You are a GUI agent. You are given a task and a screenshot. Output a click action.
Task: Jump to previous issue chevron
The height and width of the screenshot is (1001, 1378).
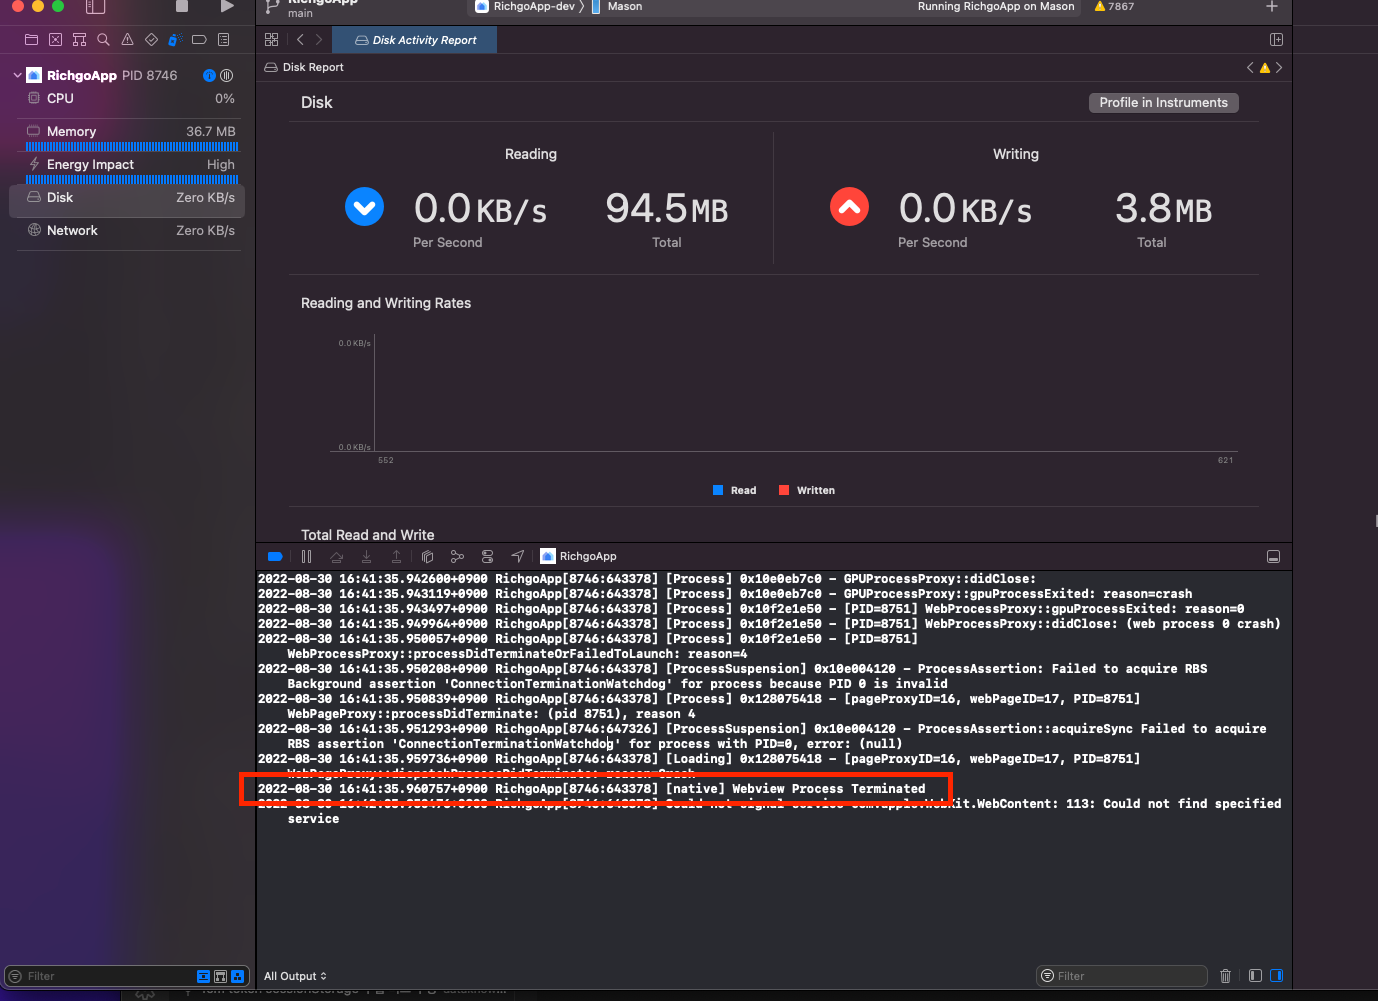click(x=1250, y=67)
